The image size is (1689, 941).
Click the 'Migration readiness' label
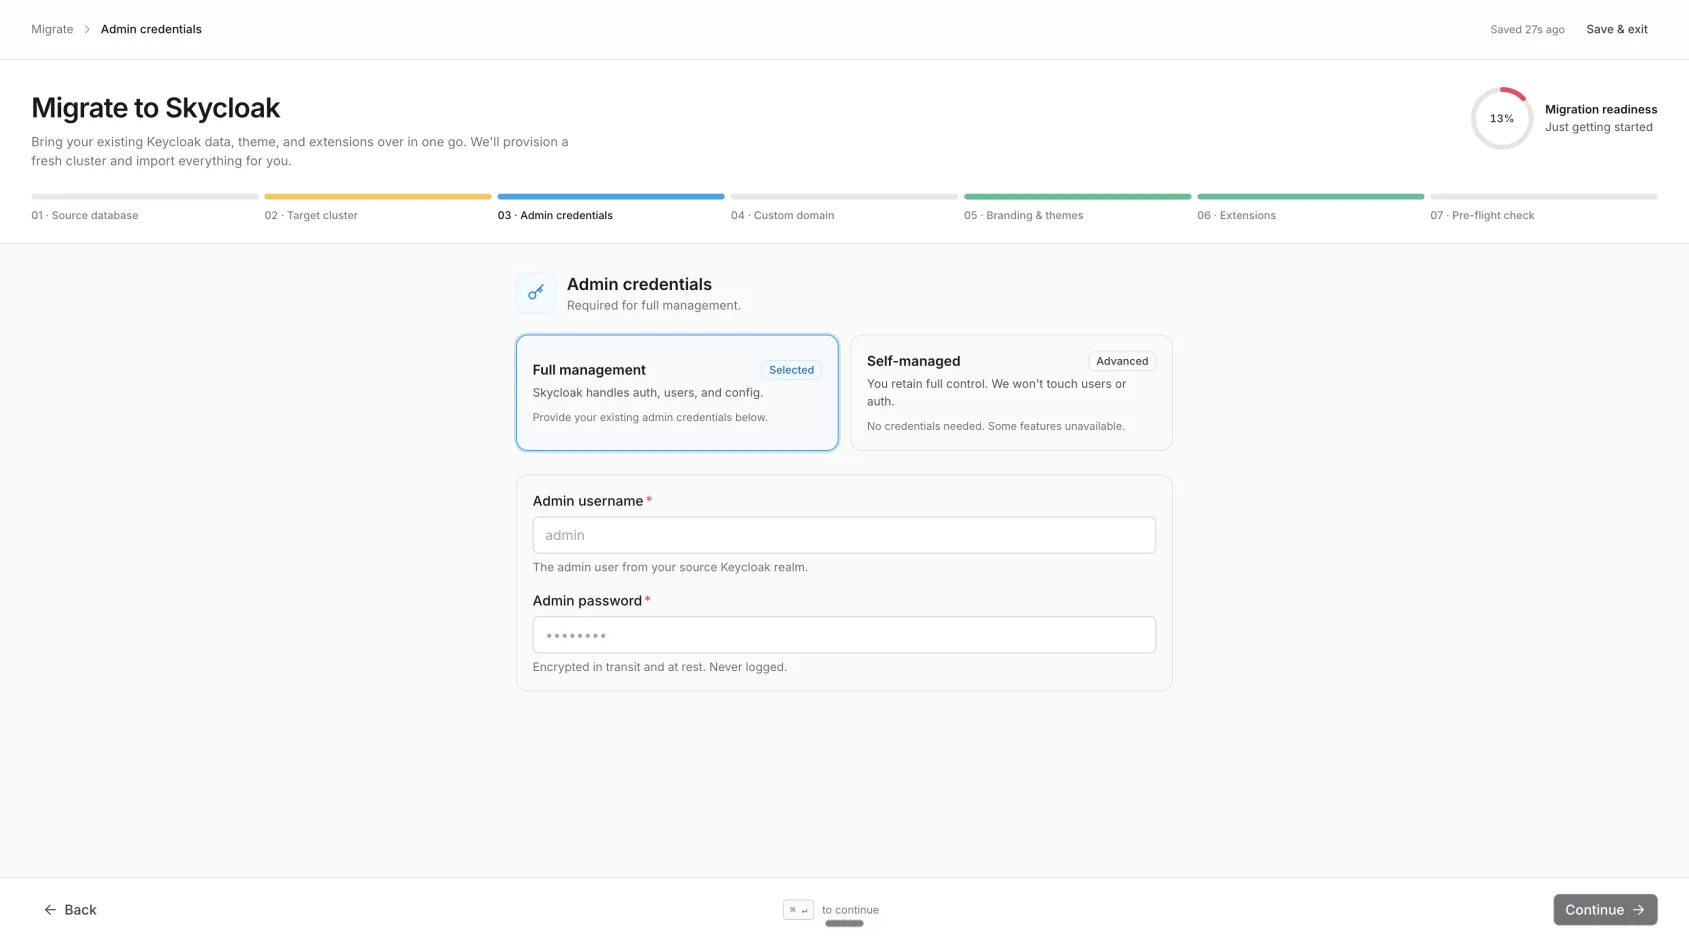[x=1600, y=110]
